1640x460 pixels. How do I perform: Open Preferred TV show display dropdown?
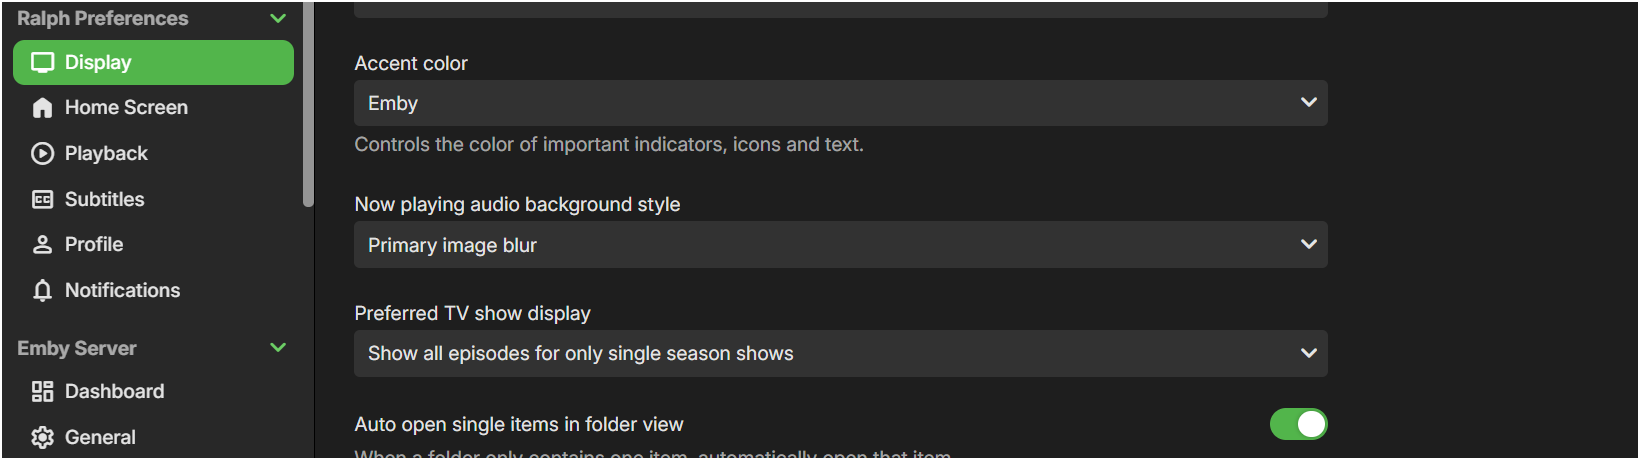[841, 354]
